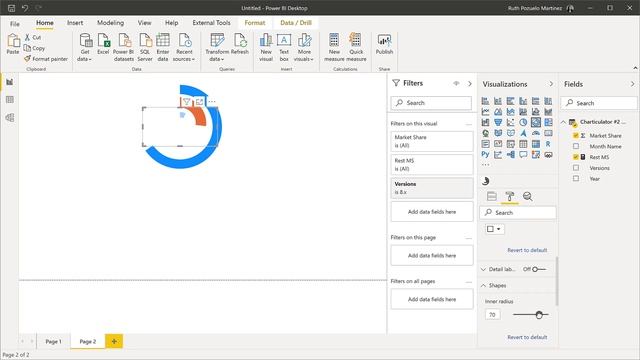The image size is (640, 360).
Task: Switch to Report view in sidebar
Action: (x=10, y=82)
